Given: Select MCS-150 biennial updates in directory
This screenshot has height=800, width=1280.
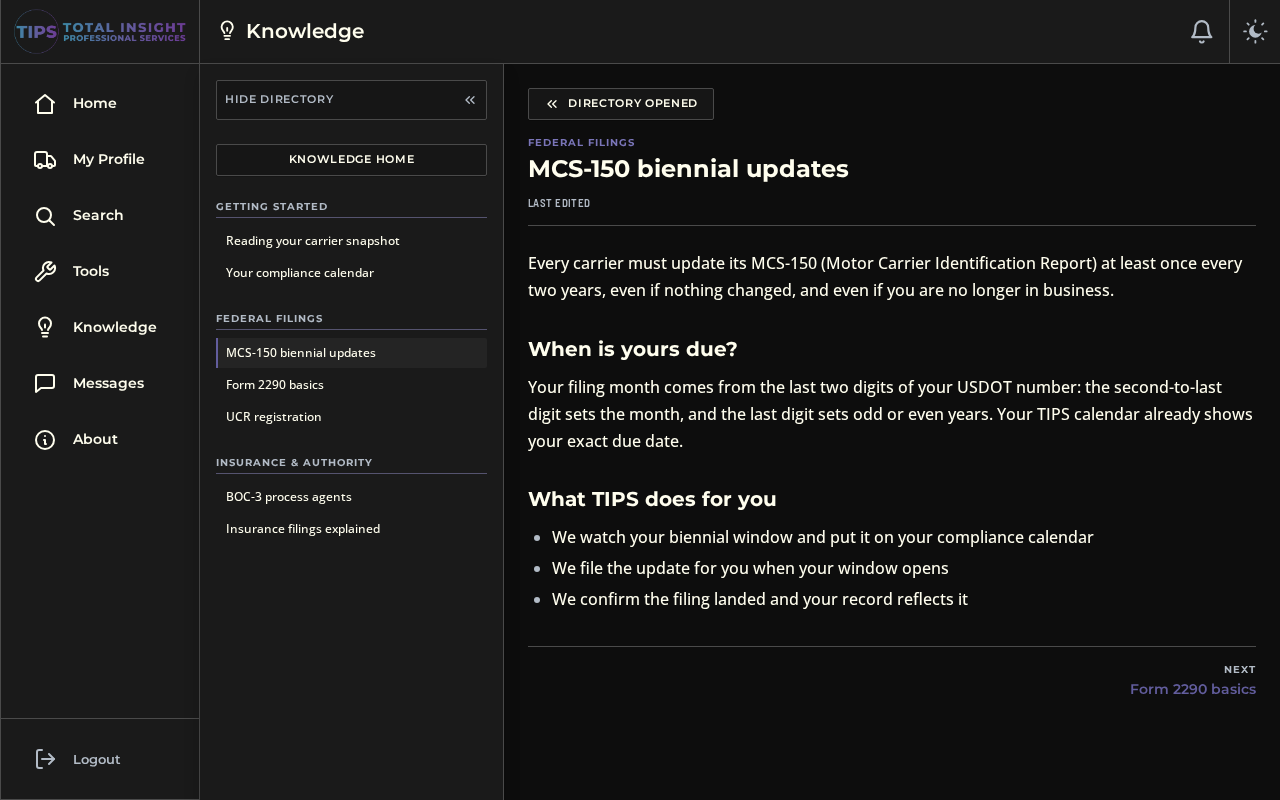Looking at the screenshot, I should coord(351,353).
